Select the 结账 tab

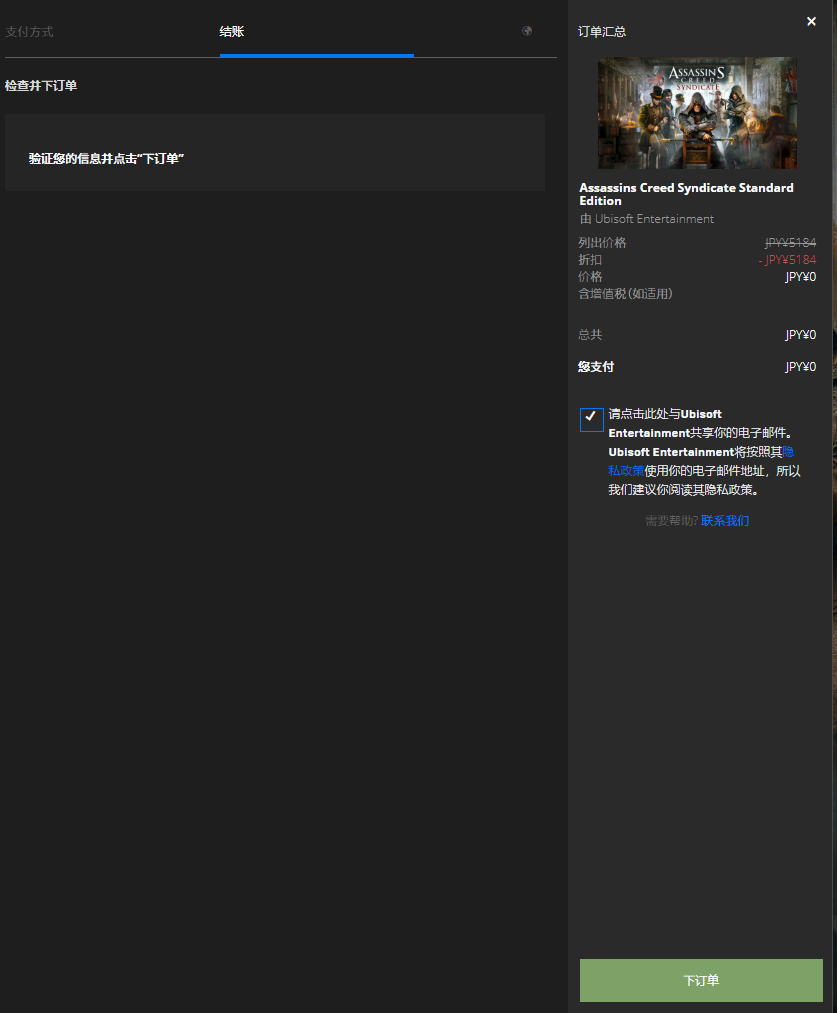pyautogui.click(x=232, y=32)
